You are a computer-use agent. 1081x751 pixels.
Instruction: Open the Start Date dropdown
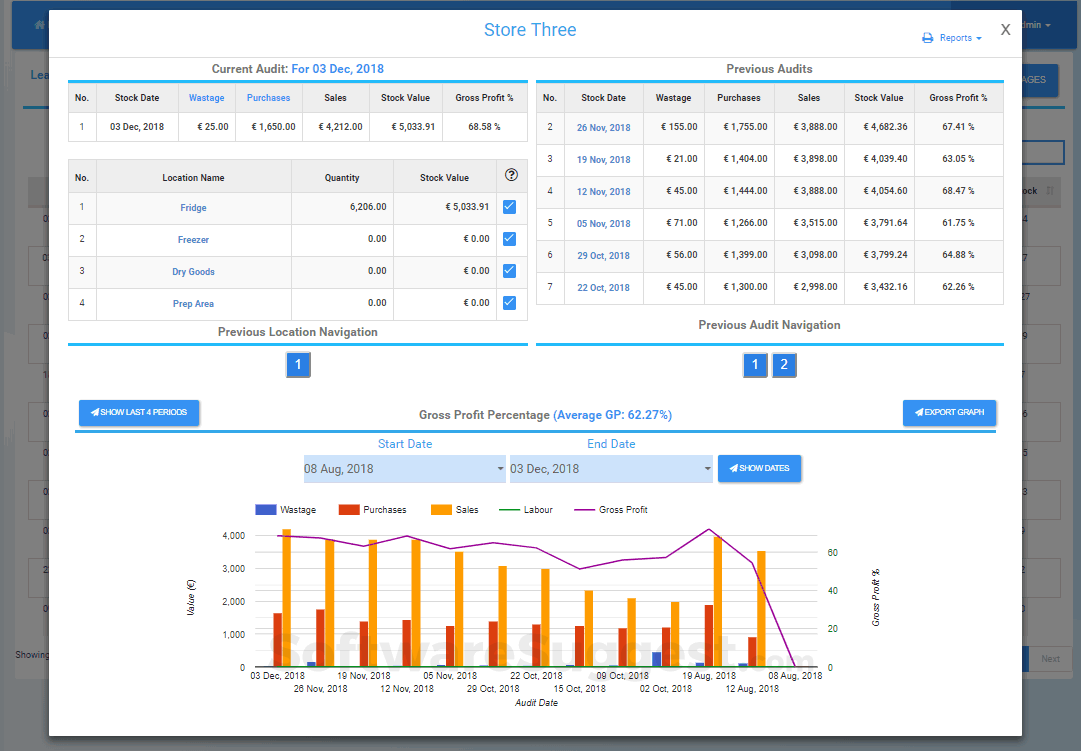click(404, 468)
